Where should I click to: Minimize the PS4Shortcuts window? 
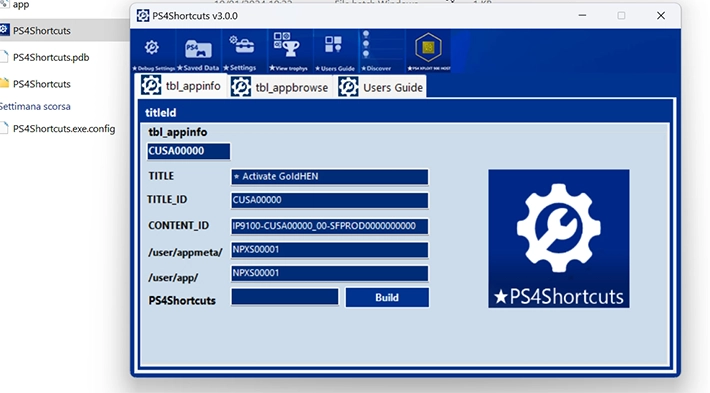click(x=582, y=15)
